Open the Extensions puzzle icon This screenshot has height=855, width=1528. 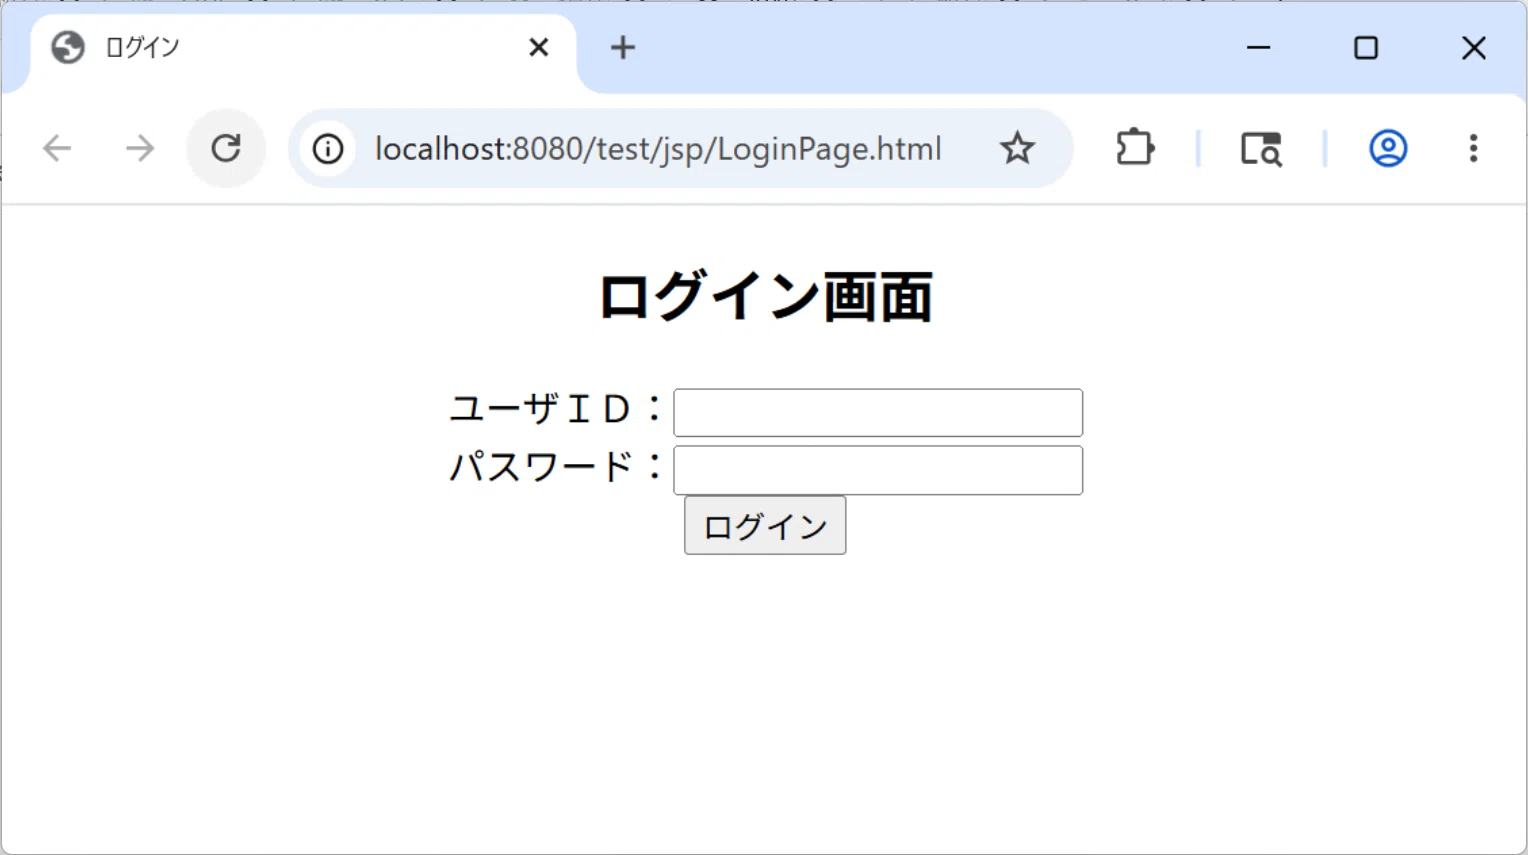pyautogui.click(x=1135, y=148)
